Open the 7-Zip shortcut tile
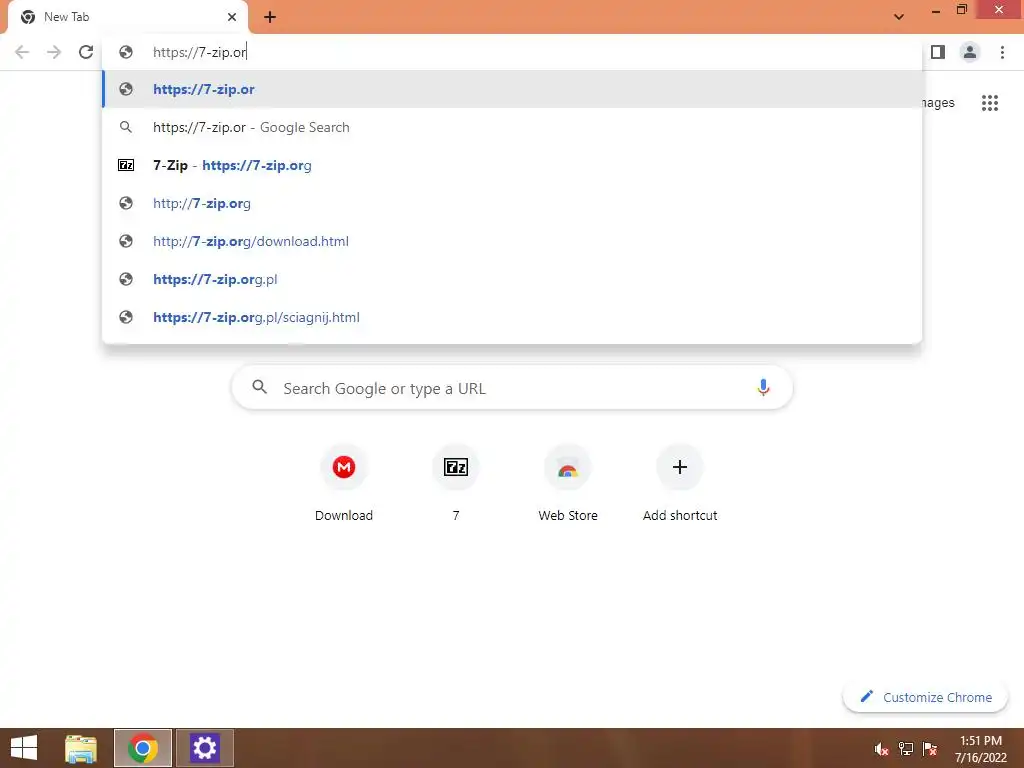The height and width of the screenshot is (768, 1024). point(456,483)
